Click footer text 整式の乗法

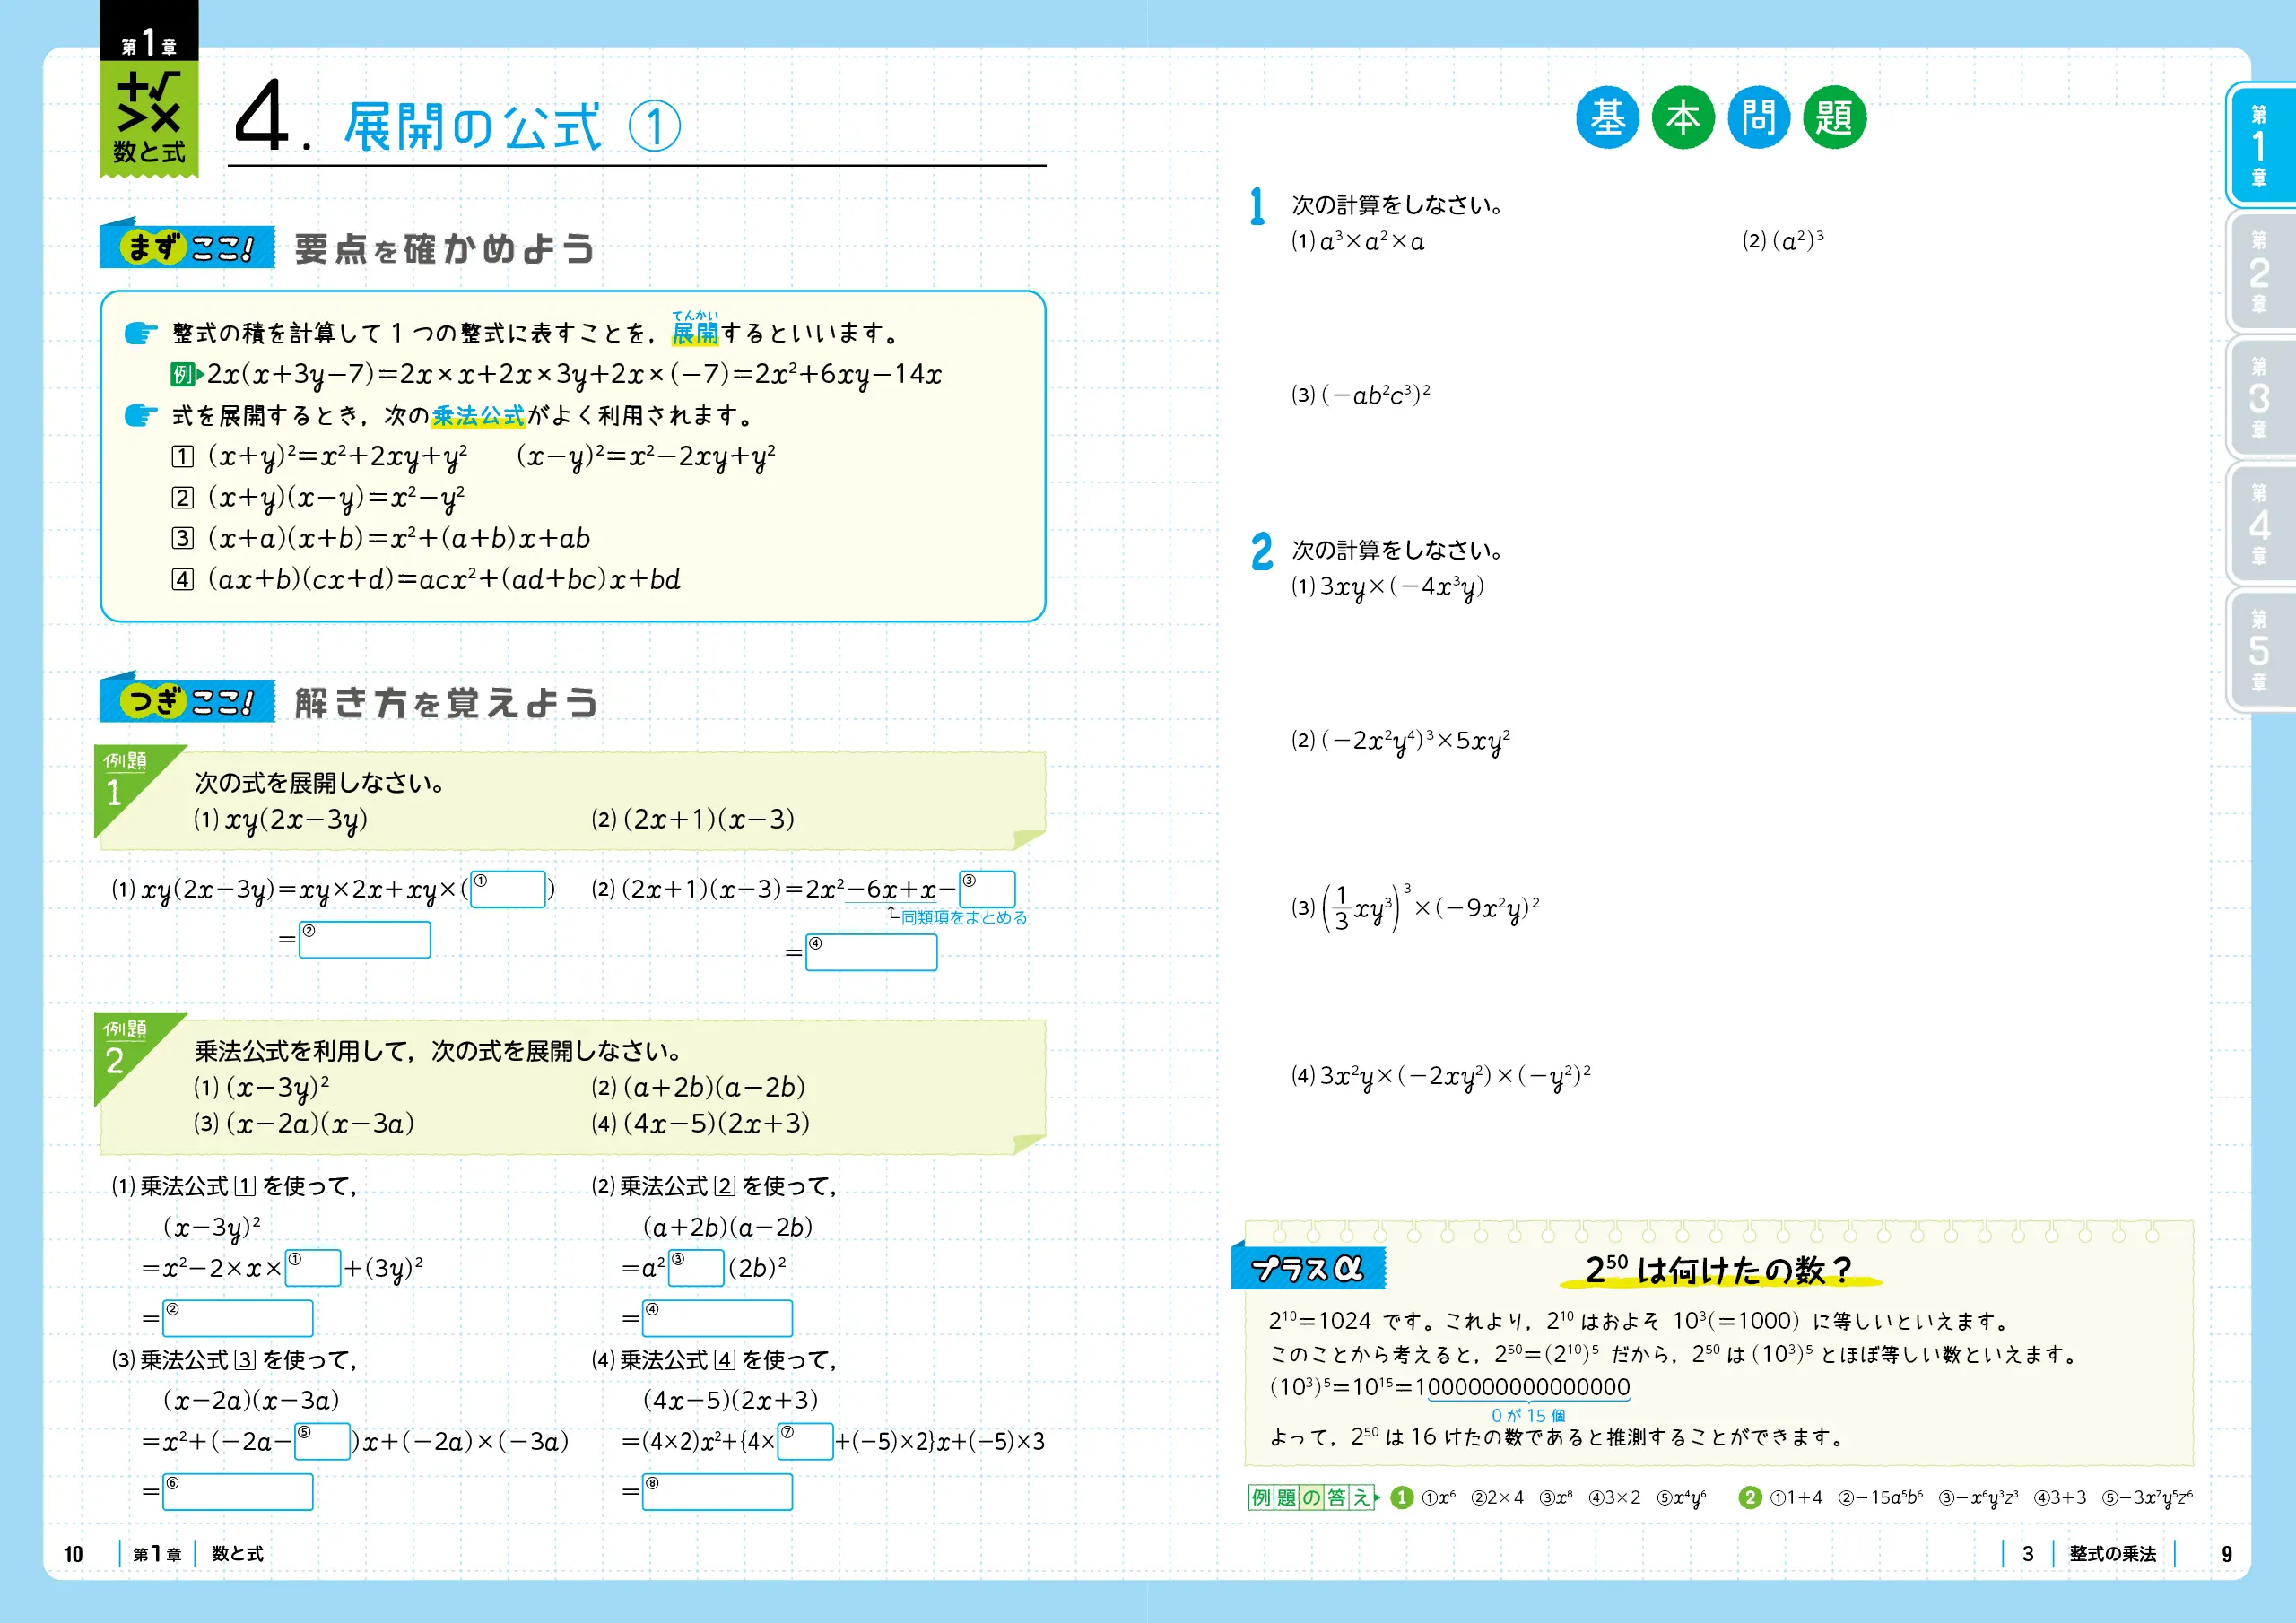click(x=2113, y=1554)
